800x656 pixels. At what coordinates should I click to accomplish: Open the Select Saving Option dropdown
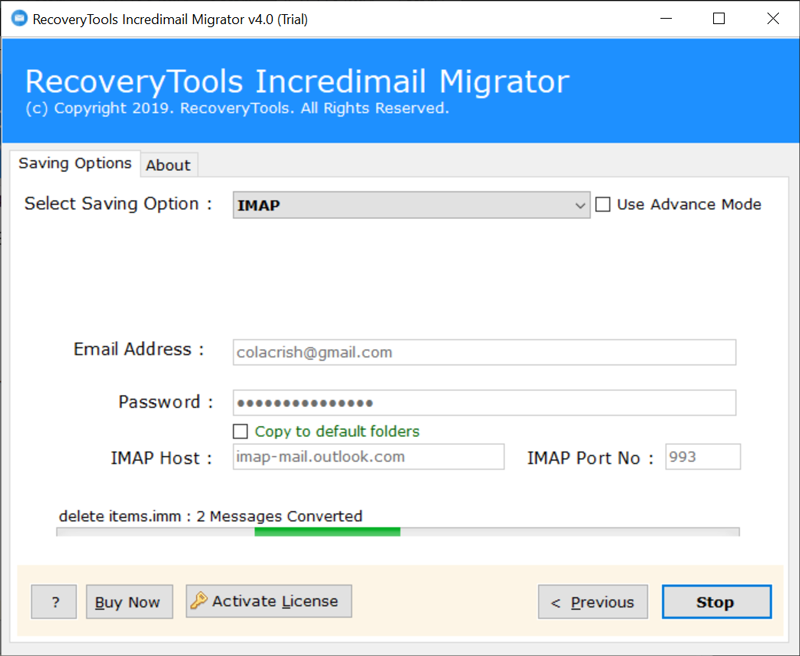(411, 205)
